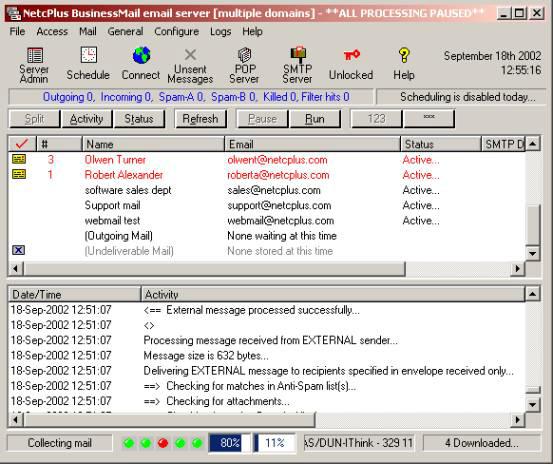Open the Logs menu
This screenshot has height=464, width=553.
(220, 32)
